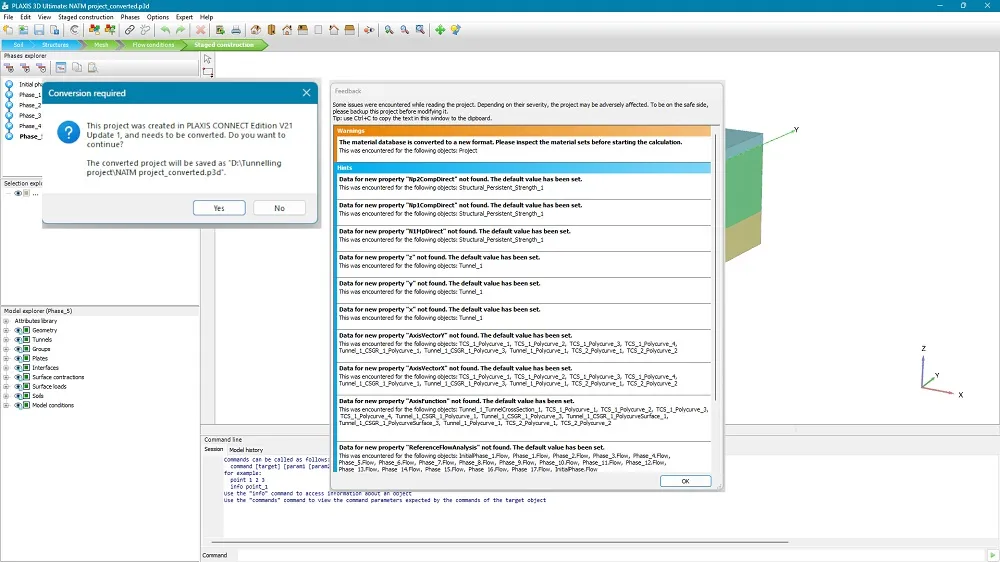Click the lightbulb icon at toolbar end
This screenshot has width=1000, height=562.
click(x=455, y=30)
